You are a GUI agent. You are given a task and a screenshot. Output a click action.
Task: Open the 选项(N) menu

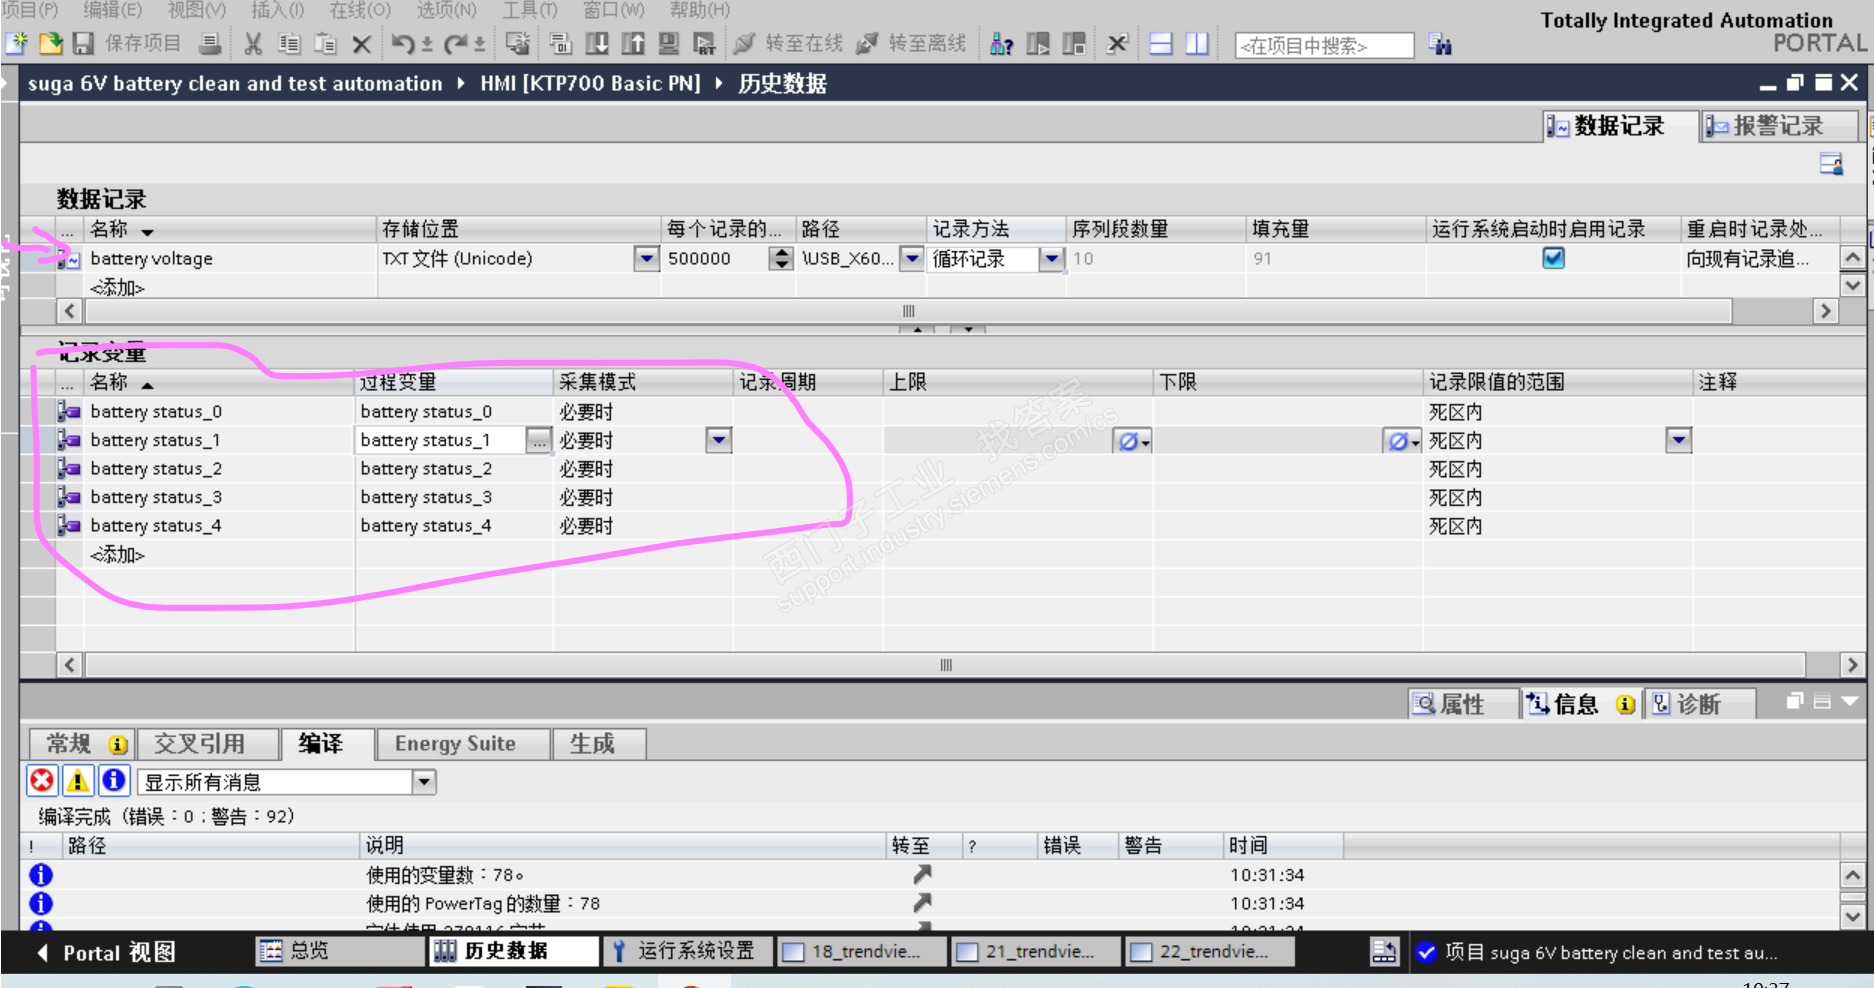click(x=446, y=10)
